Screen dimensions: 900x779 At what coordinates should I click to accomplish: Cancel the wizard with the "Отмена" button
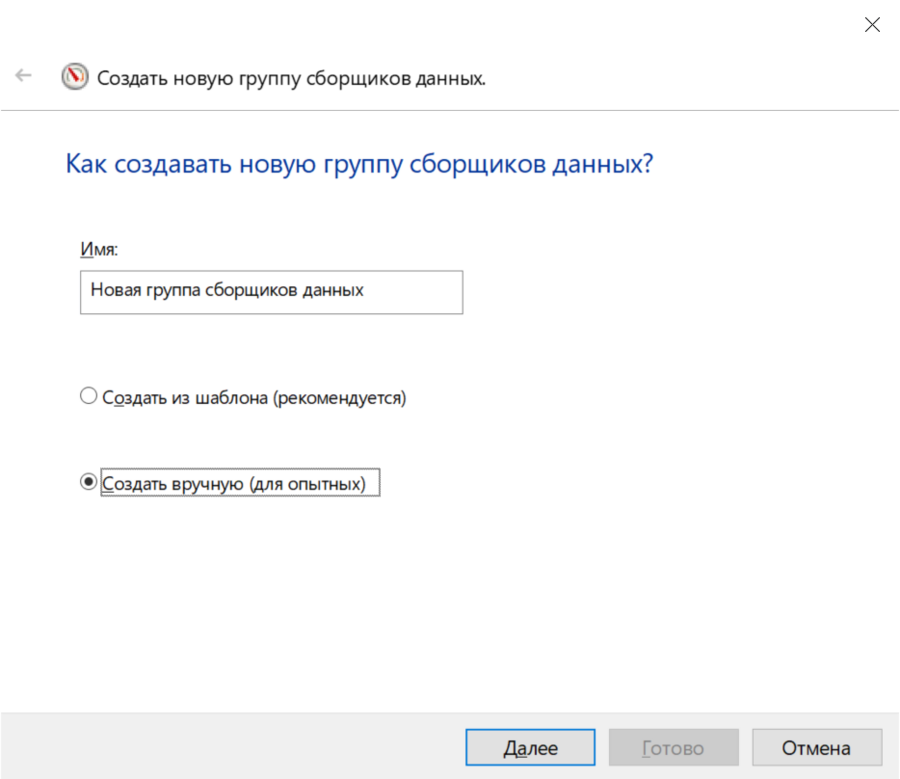(816, 748)
